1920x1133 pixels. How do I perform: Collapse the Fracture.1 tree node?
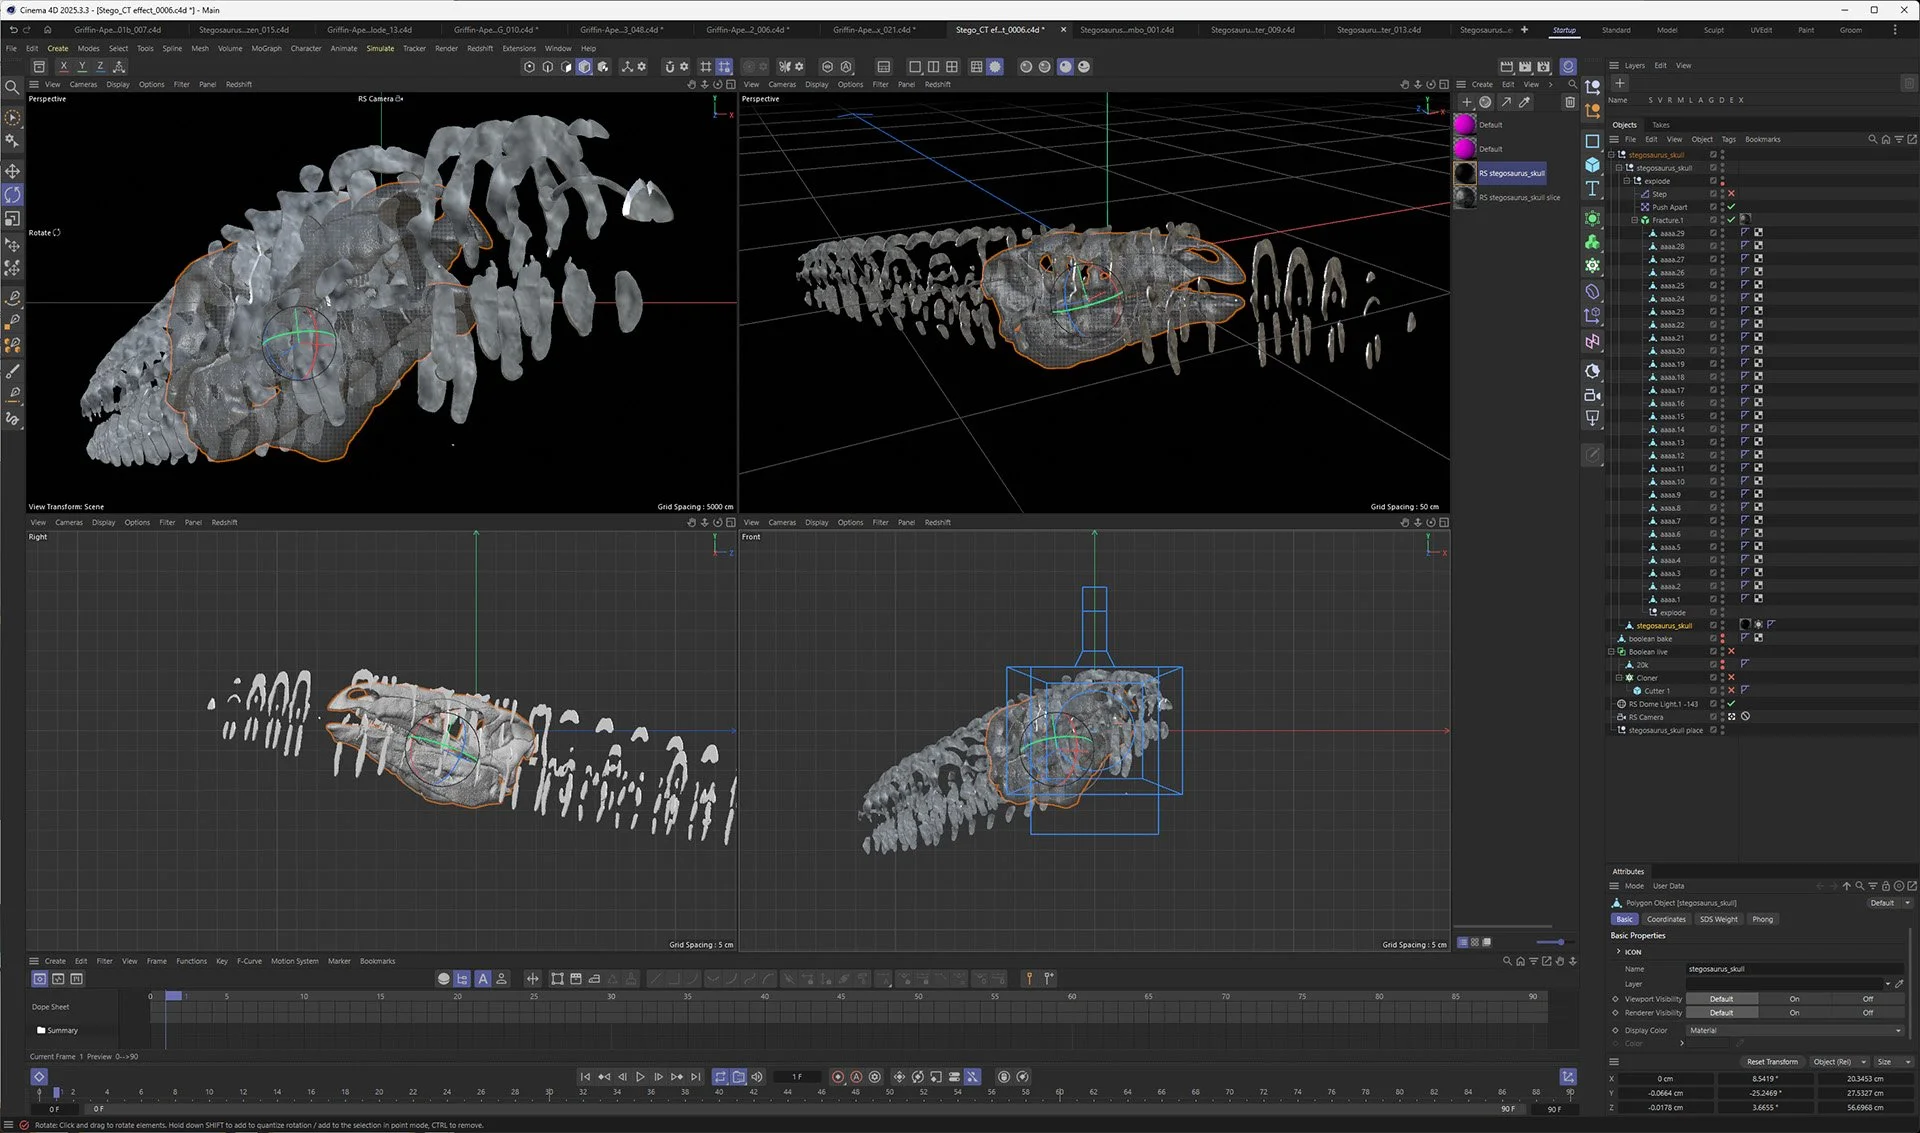[1634, 220]
